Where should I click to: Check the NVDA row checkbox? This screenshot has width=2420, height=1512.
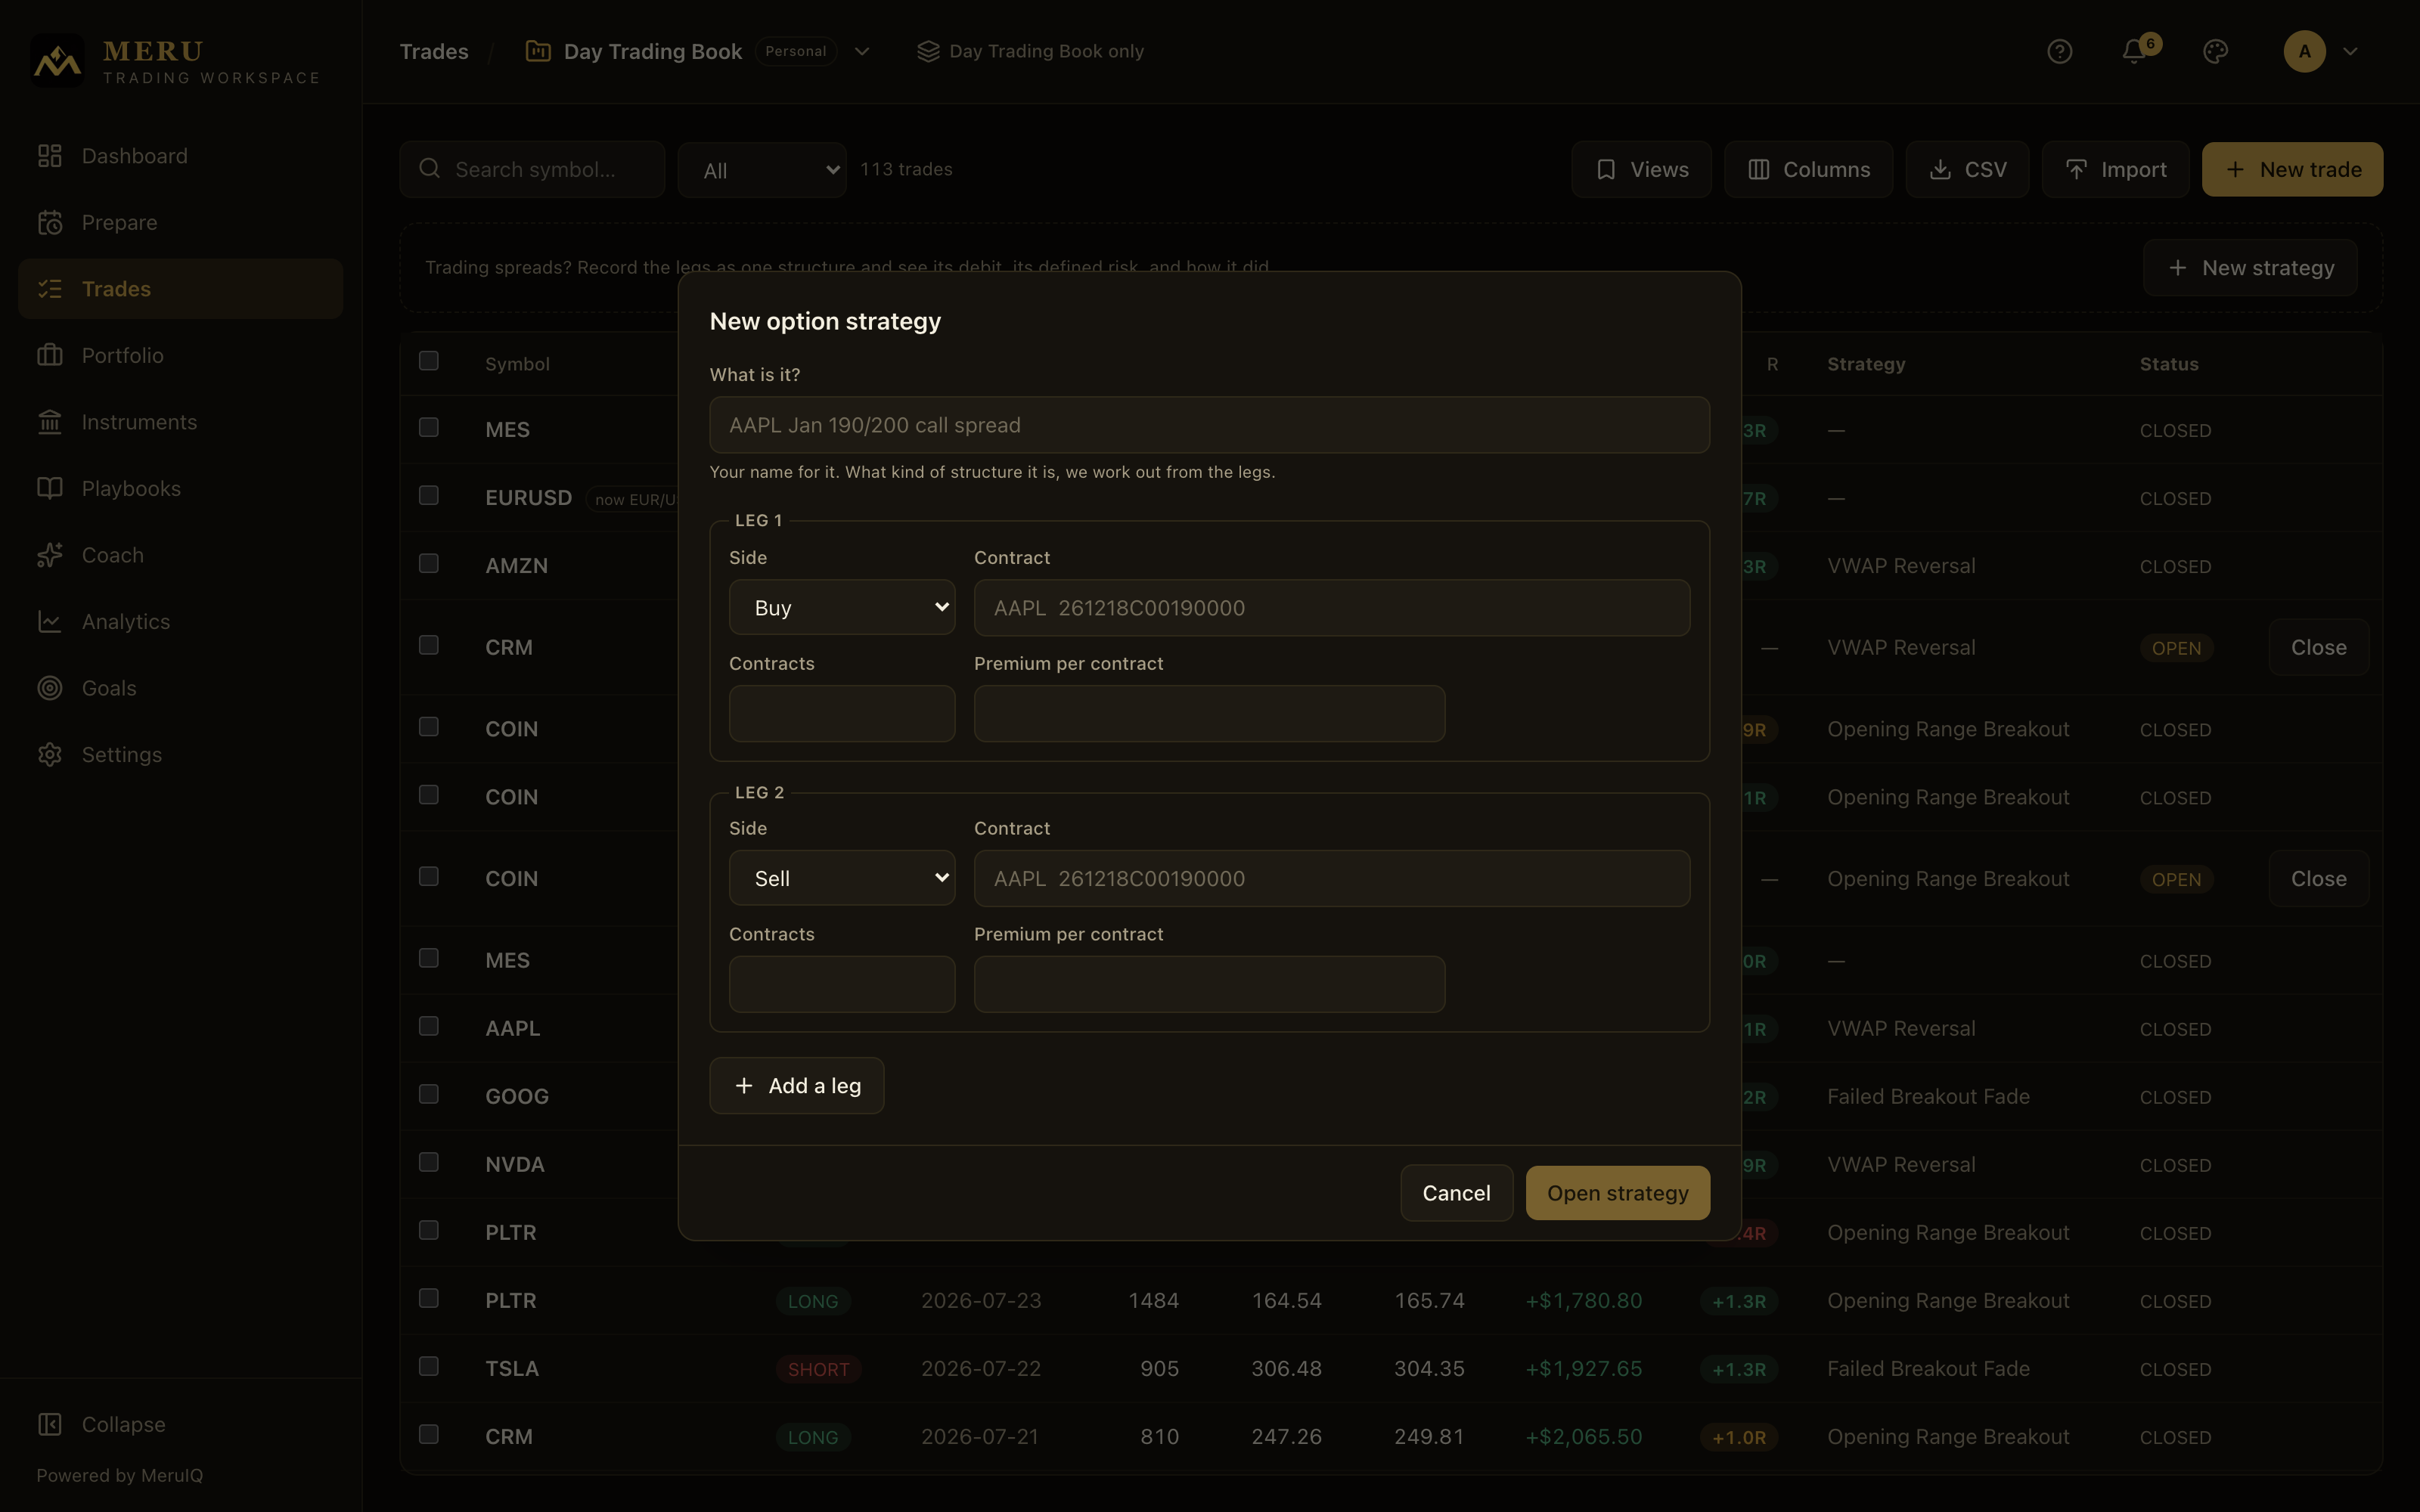[x=429, y=1162]
